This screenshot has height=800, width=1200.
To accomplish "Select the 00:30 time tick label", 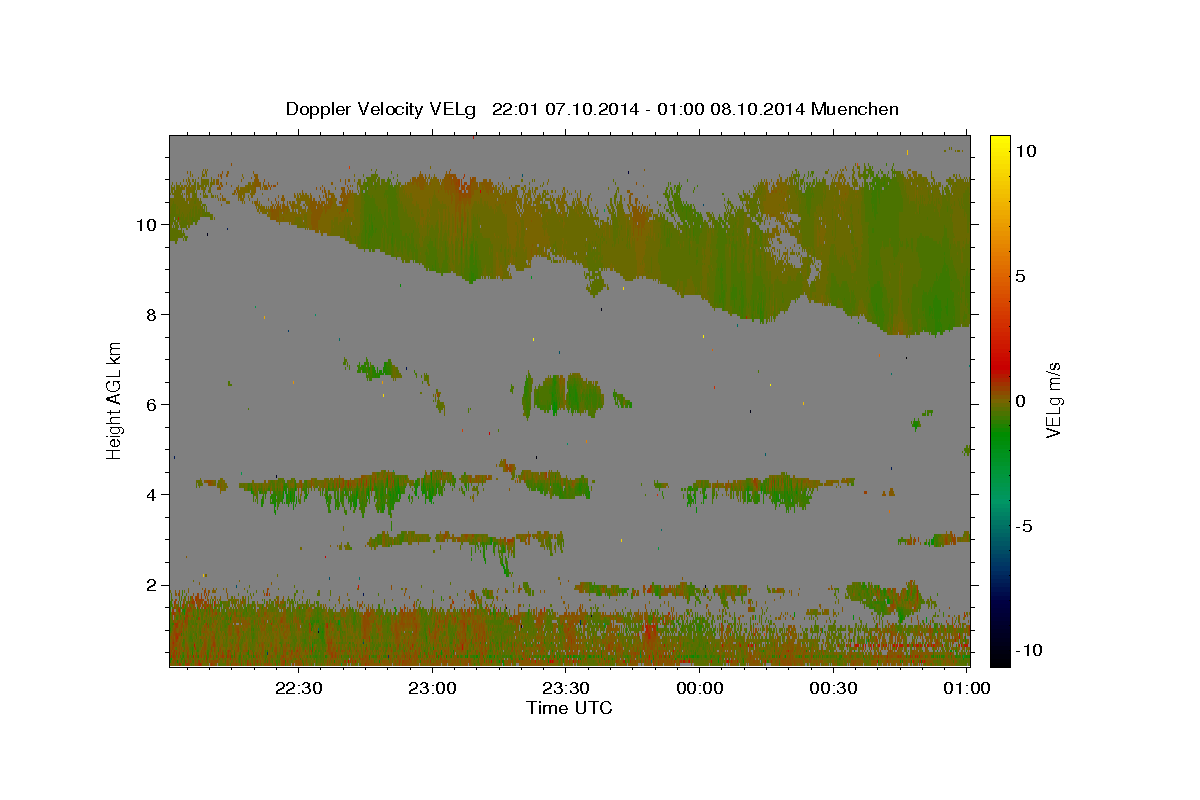I will point(833,688).
